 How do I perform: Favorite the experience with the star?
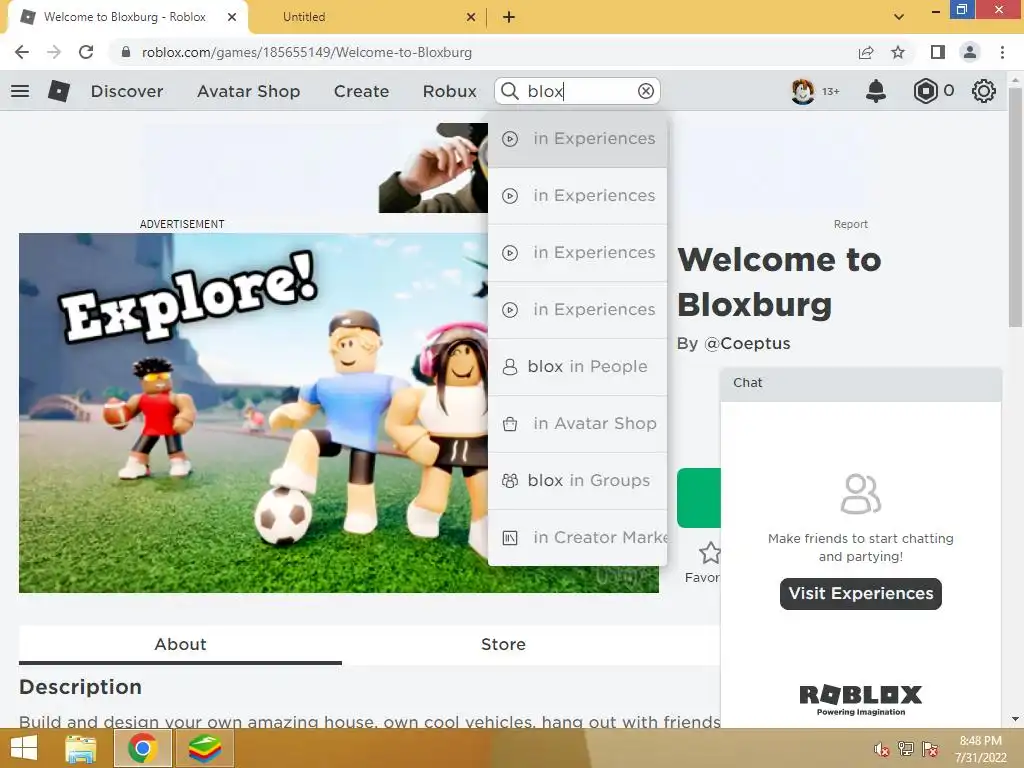pyautogui.click(x=709, y=553)
